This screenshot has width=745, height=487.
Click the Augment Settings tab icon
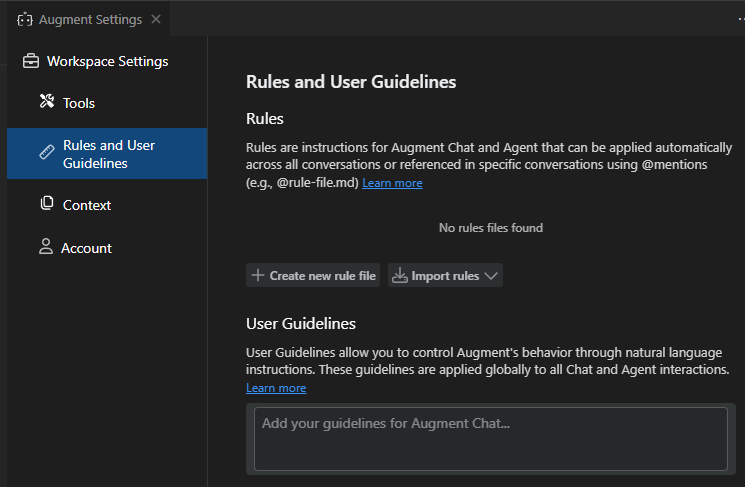coord(25,20)
